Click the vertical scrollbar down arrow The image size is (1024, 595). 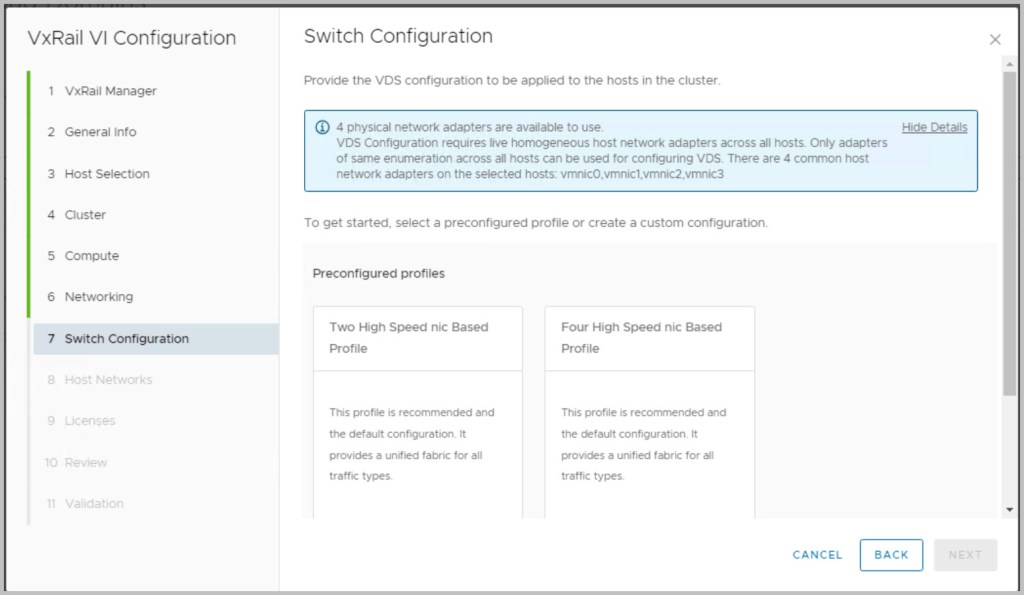coord(1009,510)
